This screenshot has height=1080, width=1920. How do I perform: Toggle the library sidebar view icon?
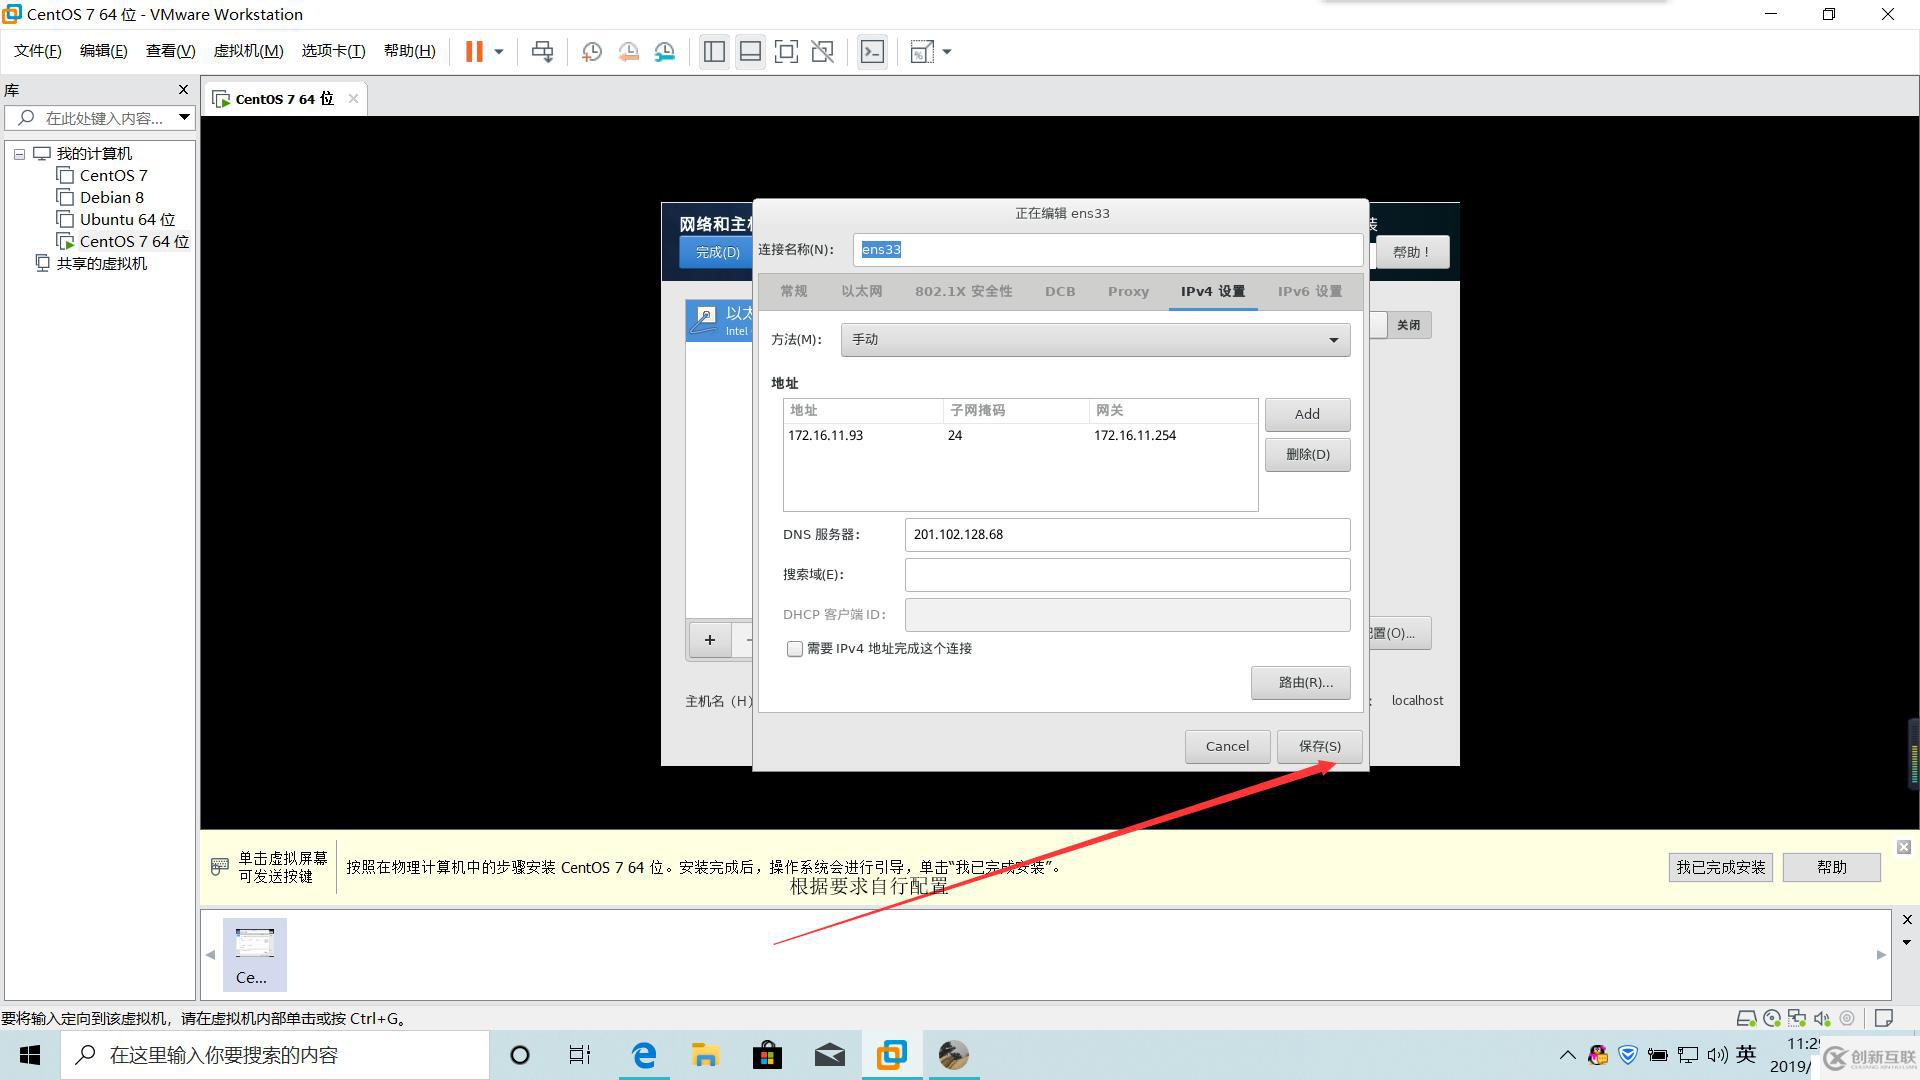[714, 52]
